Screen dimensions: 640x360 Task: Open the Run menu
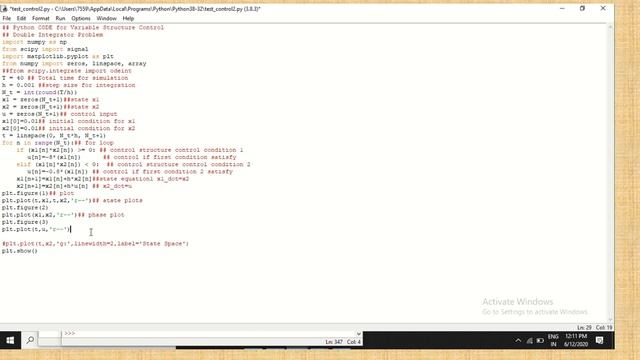[60, 18]
